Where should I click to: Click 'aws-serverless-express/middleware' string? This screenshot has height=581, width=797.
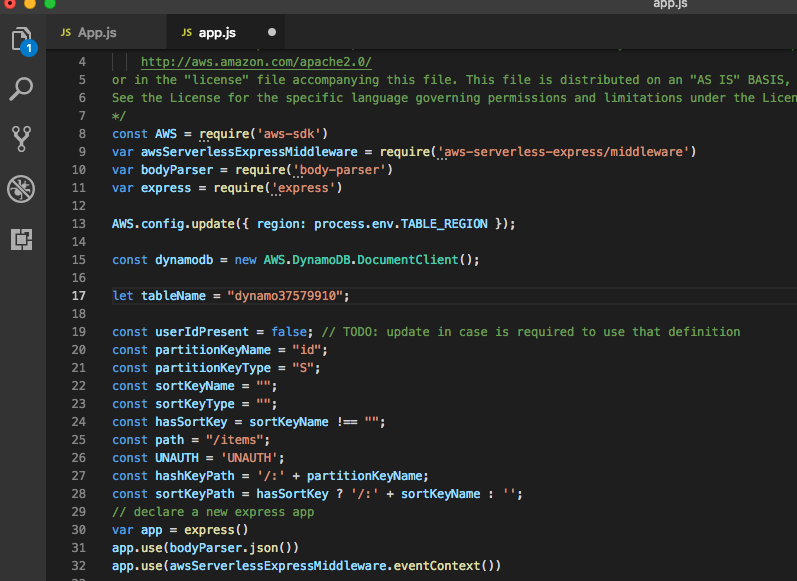point(563,152)
